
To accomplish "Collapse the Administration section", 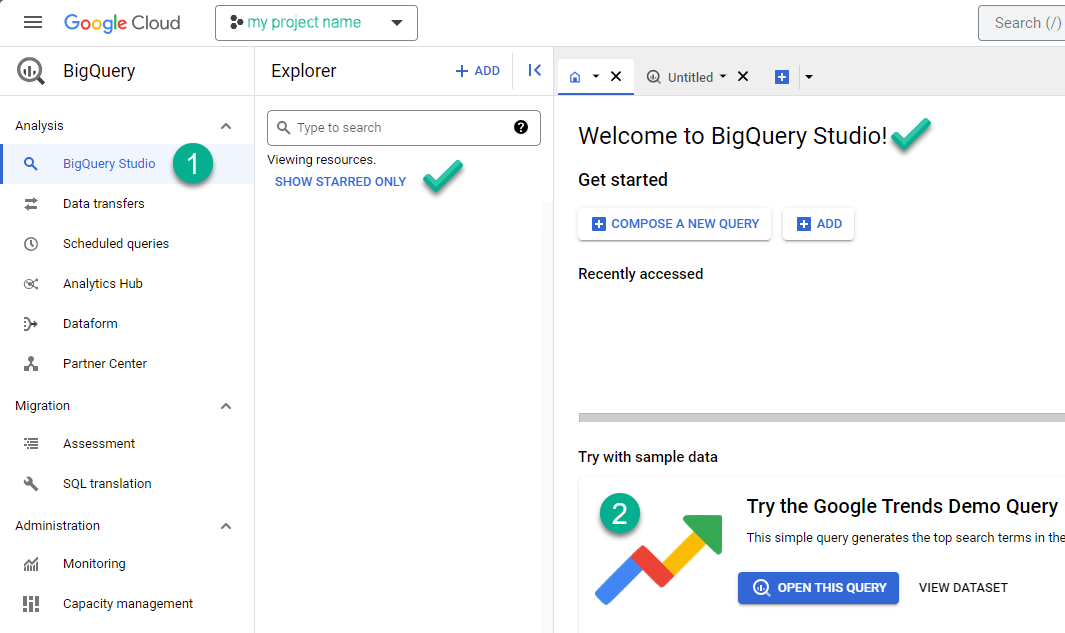I will click(226, 526).
